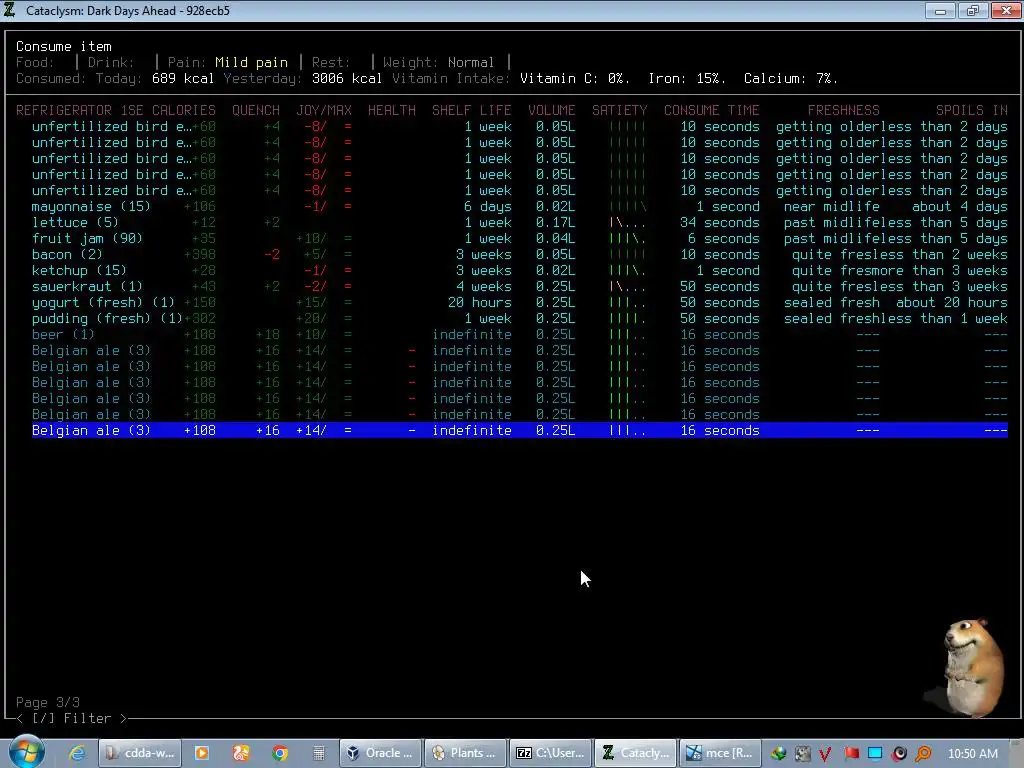Minimize the Cataclysm window
Viewport: 1024px width, 768px height.
(x=940, y=10)
